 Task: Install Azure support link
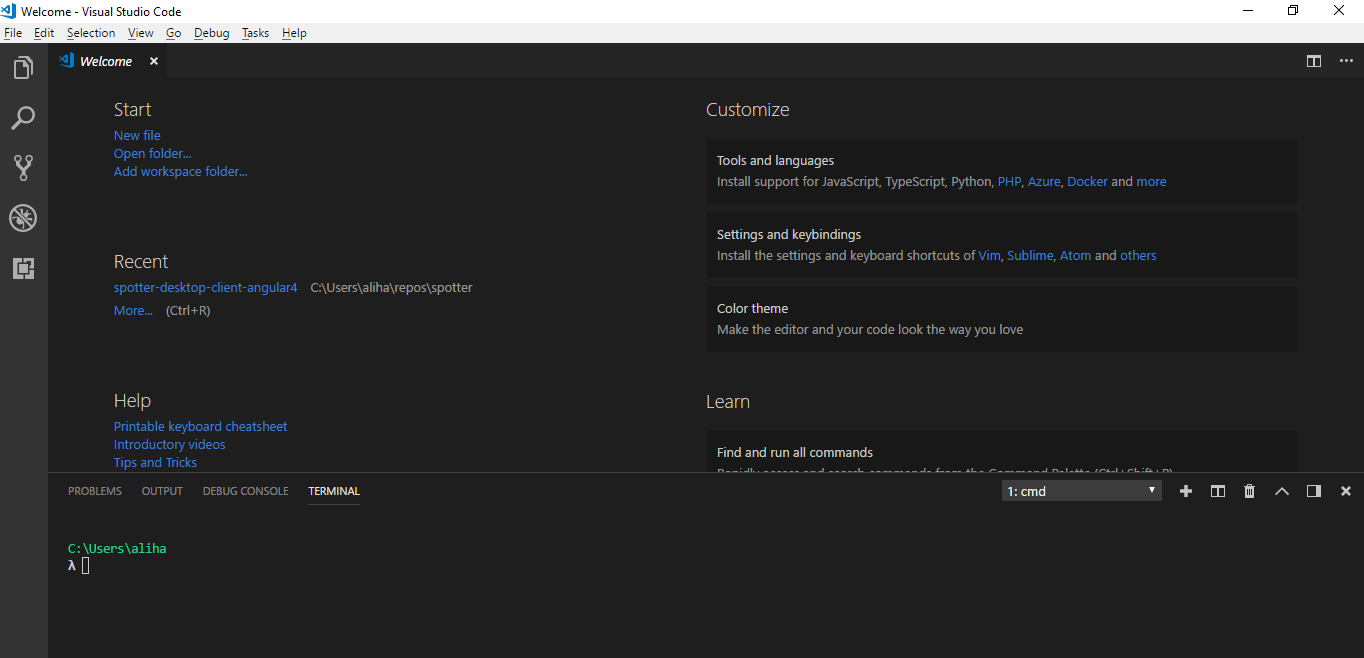(1044, 181)
